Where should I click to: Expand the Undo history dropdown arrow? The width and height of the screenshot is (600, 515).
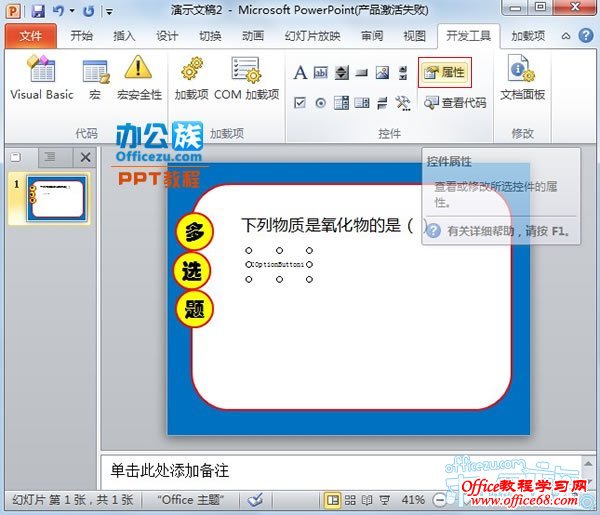[x=74, y=11]
